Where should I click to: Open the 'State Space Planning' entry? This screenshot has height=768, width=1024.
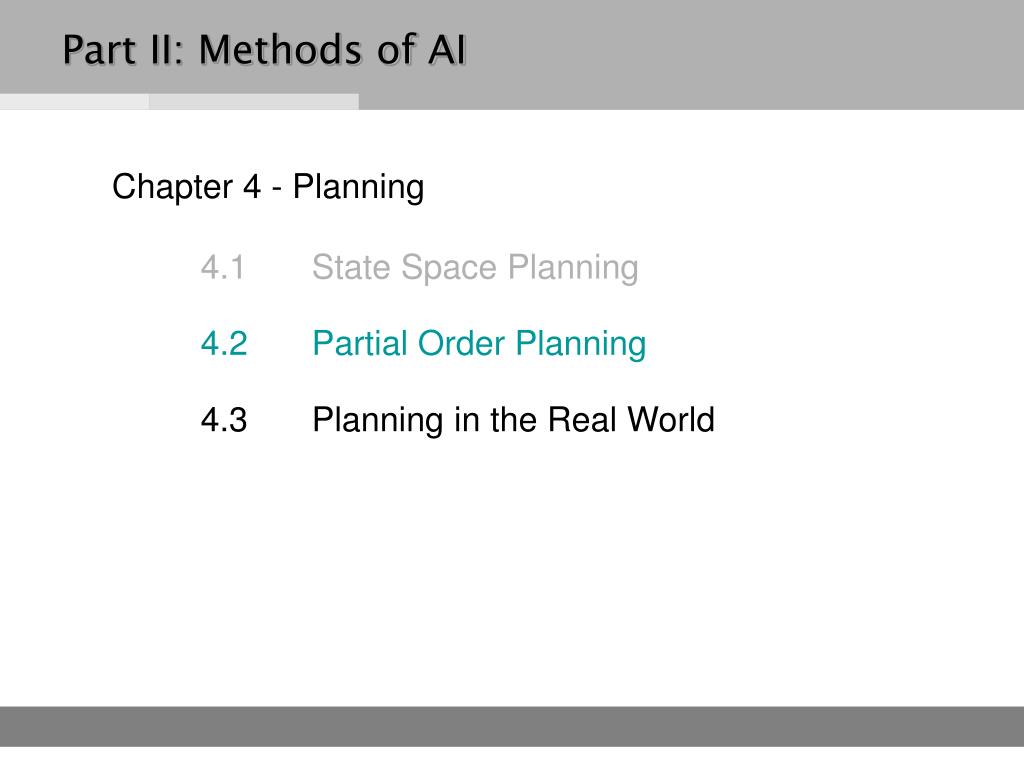(475, 268)
